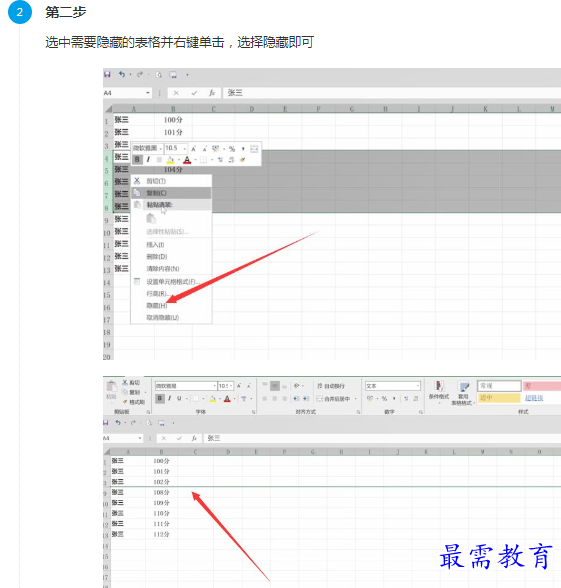Screen dimensions: 561x588
Task: Choose 清除内容(N) from context menu
Action: tap(171, 269)
